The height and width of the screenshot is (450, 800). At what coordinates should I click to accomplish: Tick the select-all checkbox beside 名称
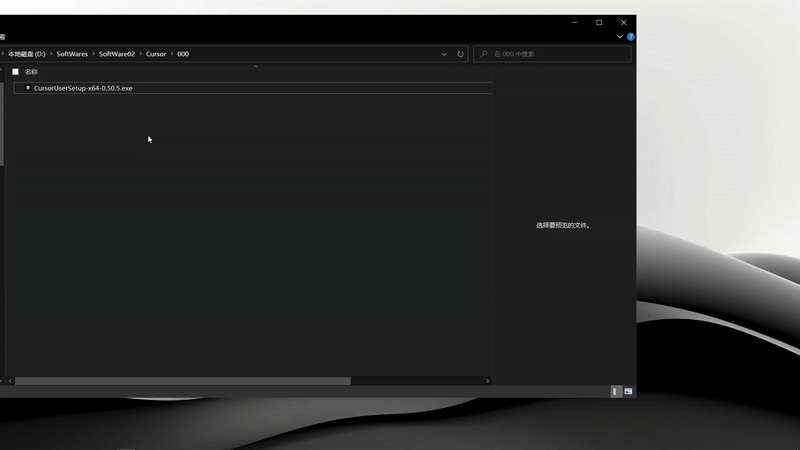coord(15,72)
